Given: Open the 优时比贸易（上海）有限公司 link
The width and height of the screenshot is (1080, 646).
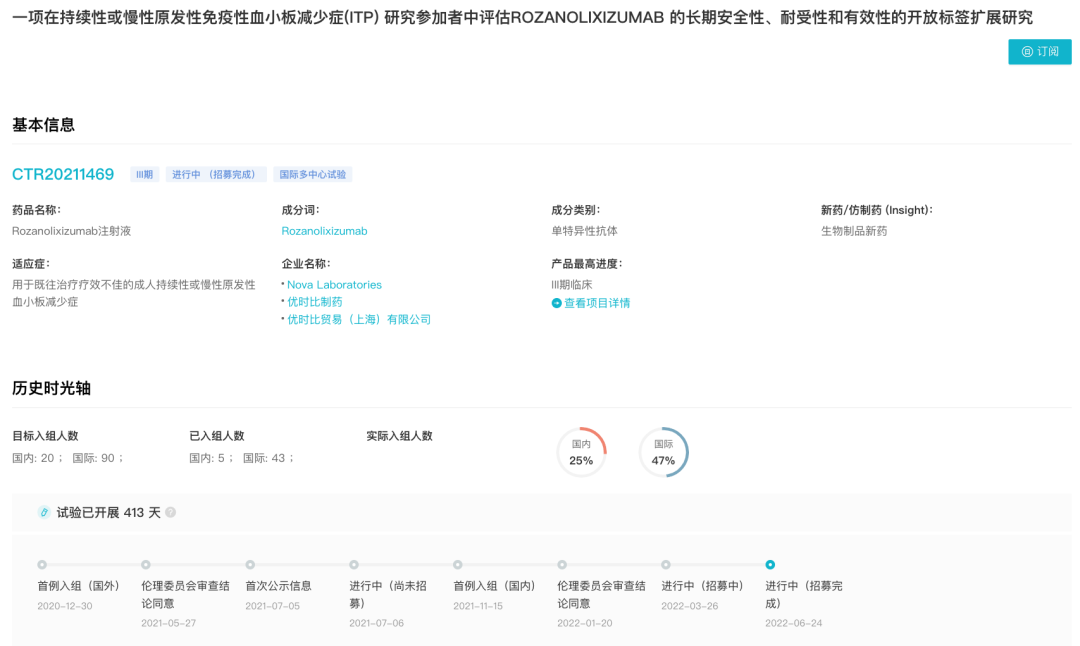Looking at the screenshot, I should (359, 319).
